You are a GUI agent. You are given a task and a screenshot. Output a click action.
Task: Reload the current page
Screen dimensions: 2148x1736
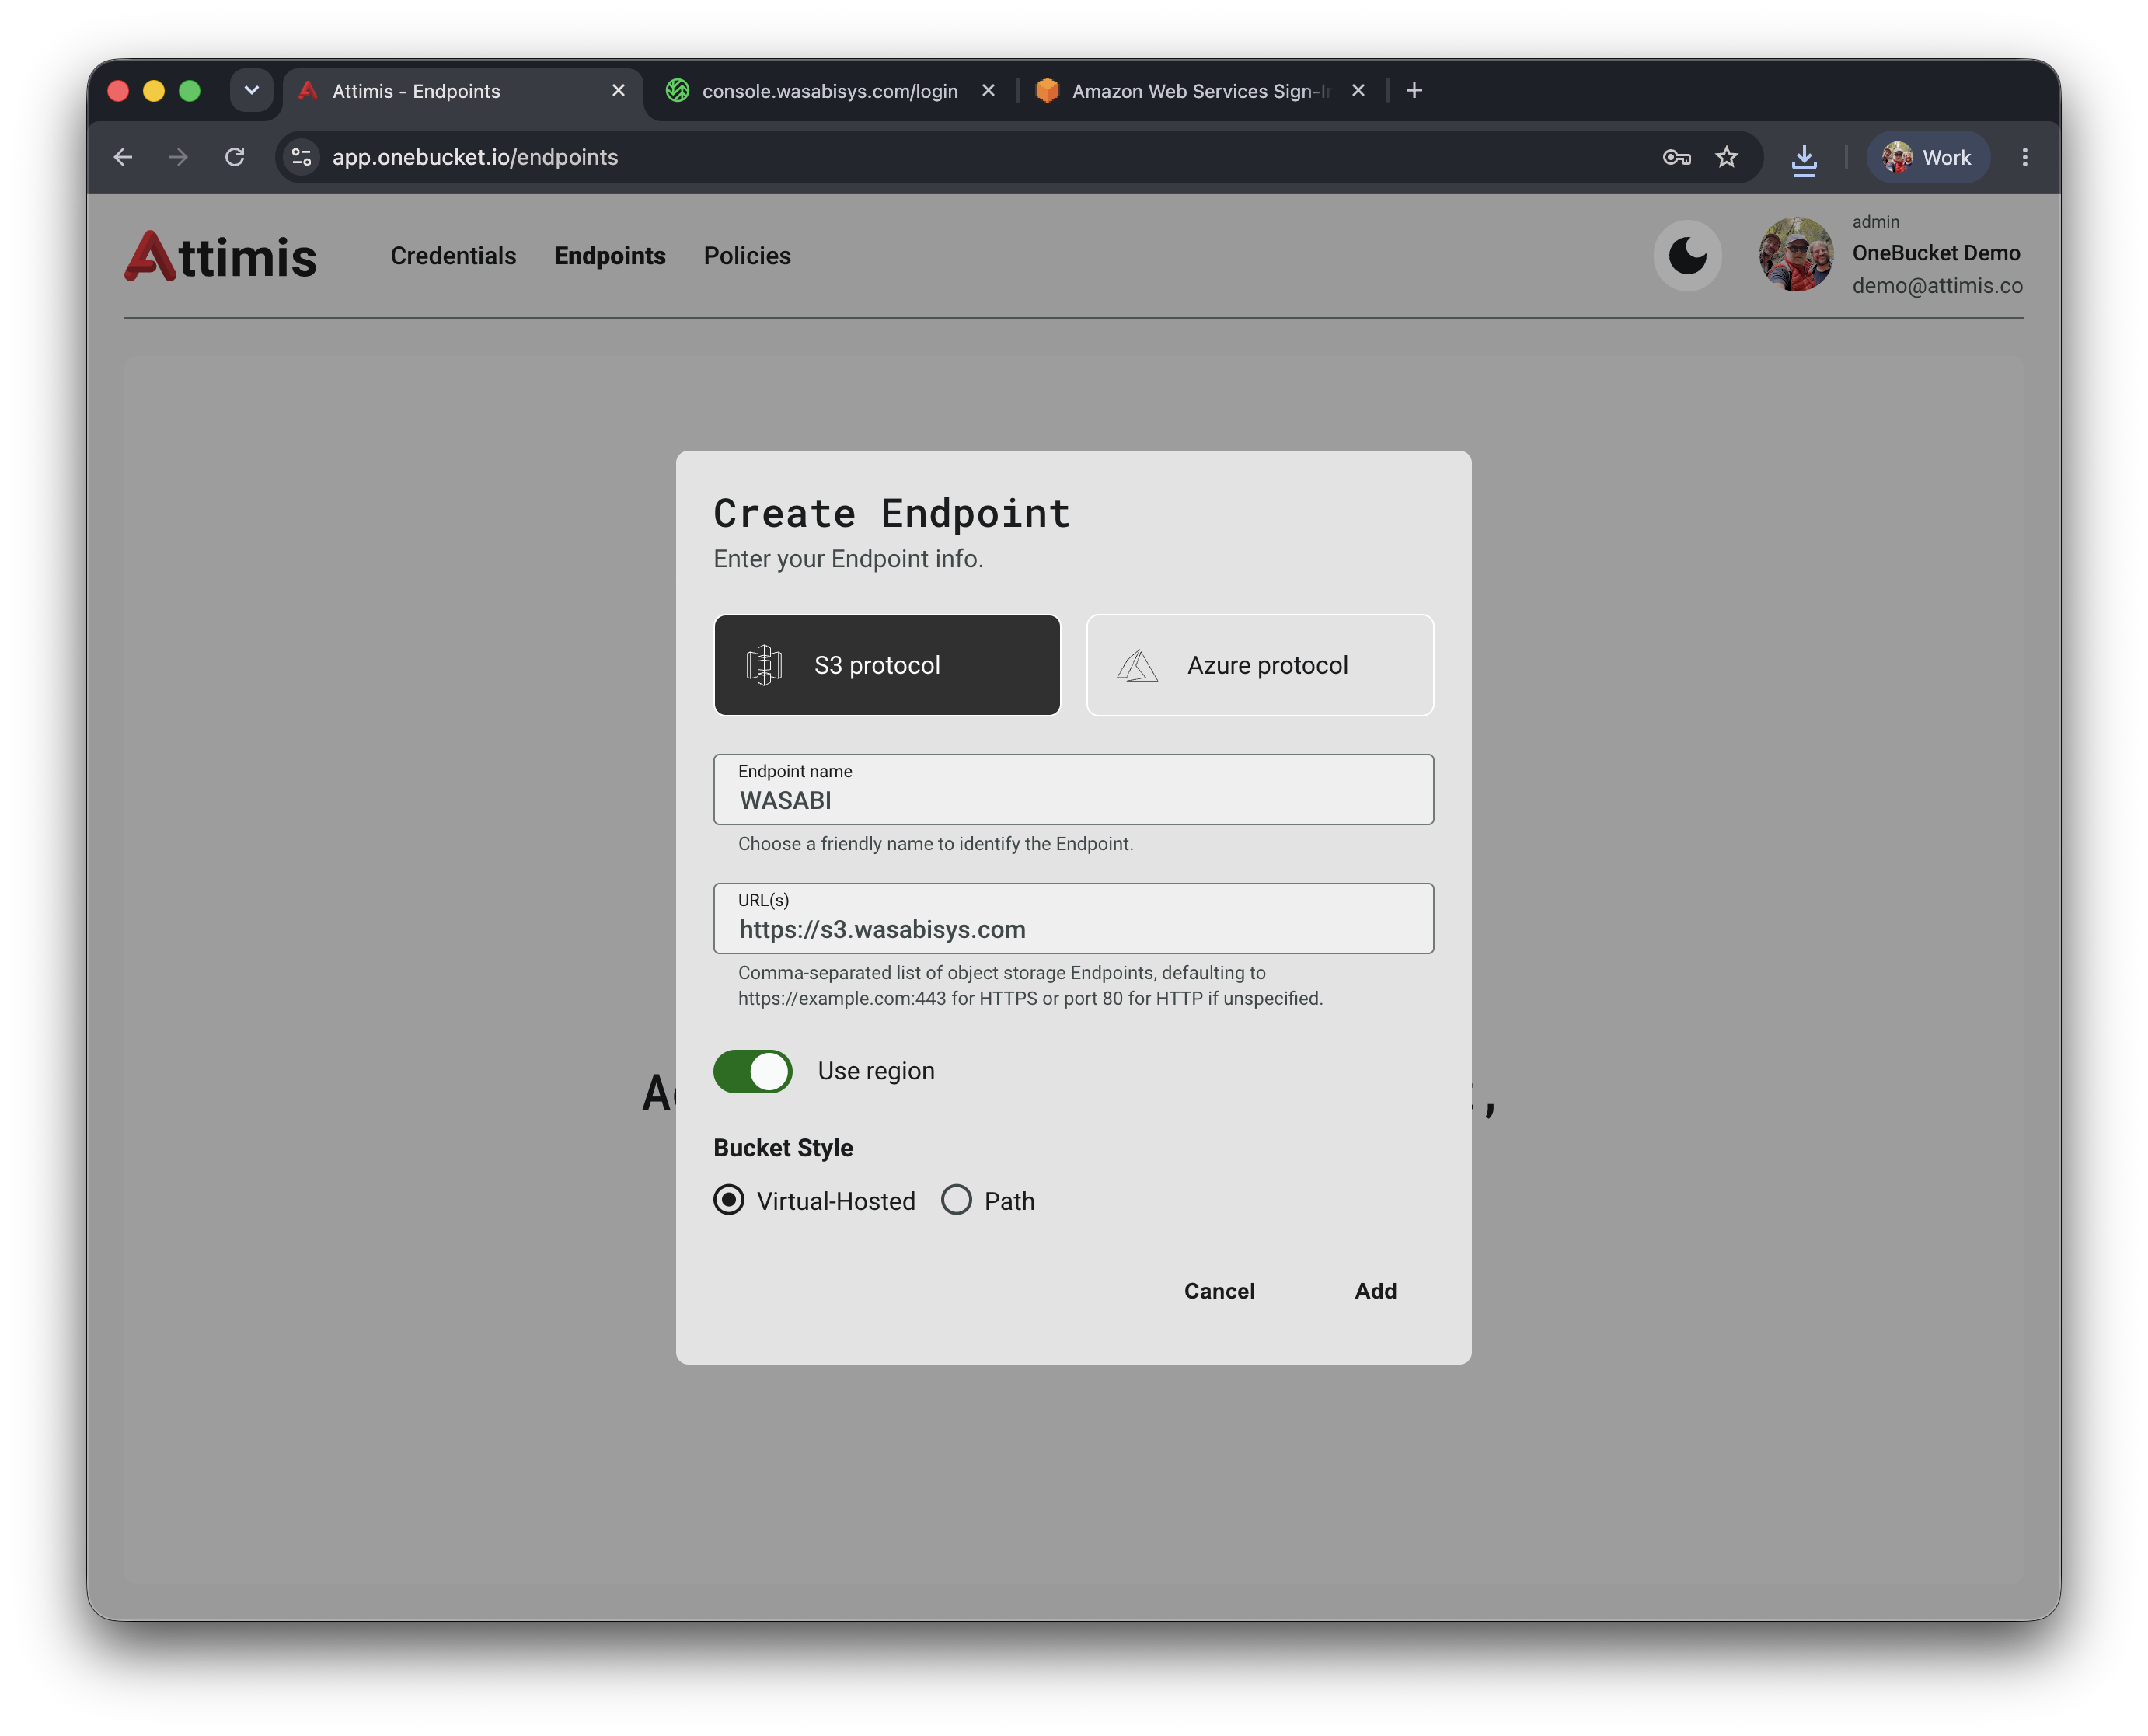pos(234,157)
